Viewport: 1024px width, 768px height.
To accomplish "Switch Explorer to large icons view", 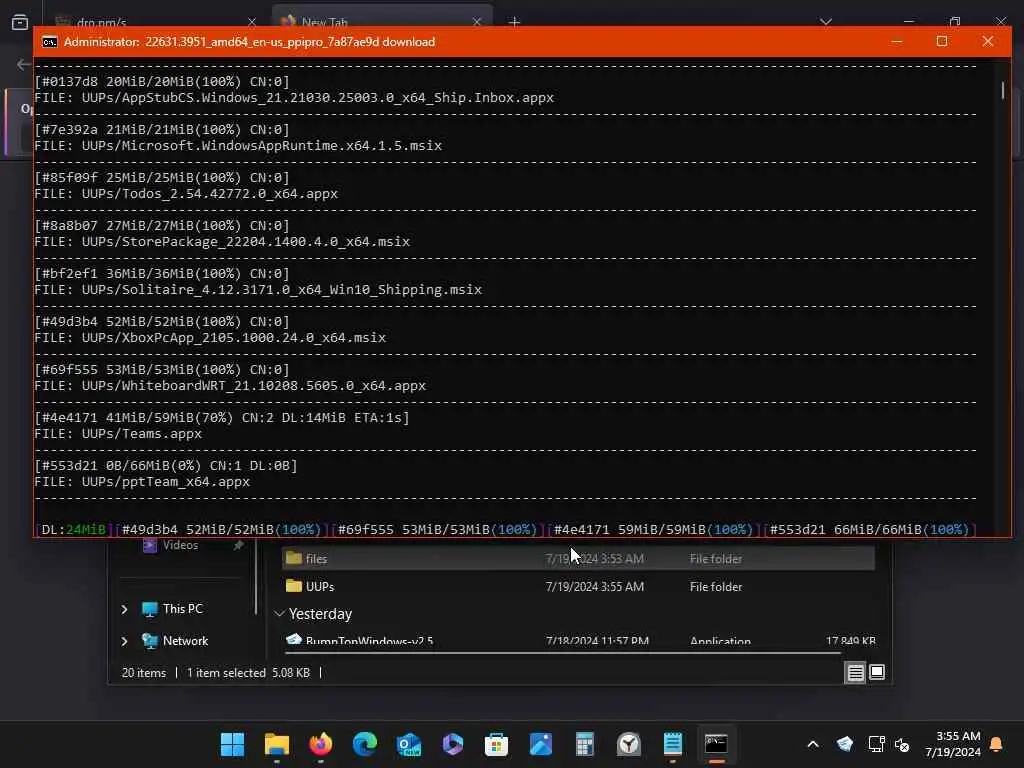I will click(x=877, y=672).
